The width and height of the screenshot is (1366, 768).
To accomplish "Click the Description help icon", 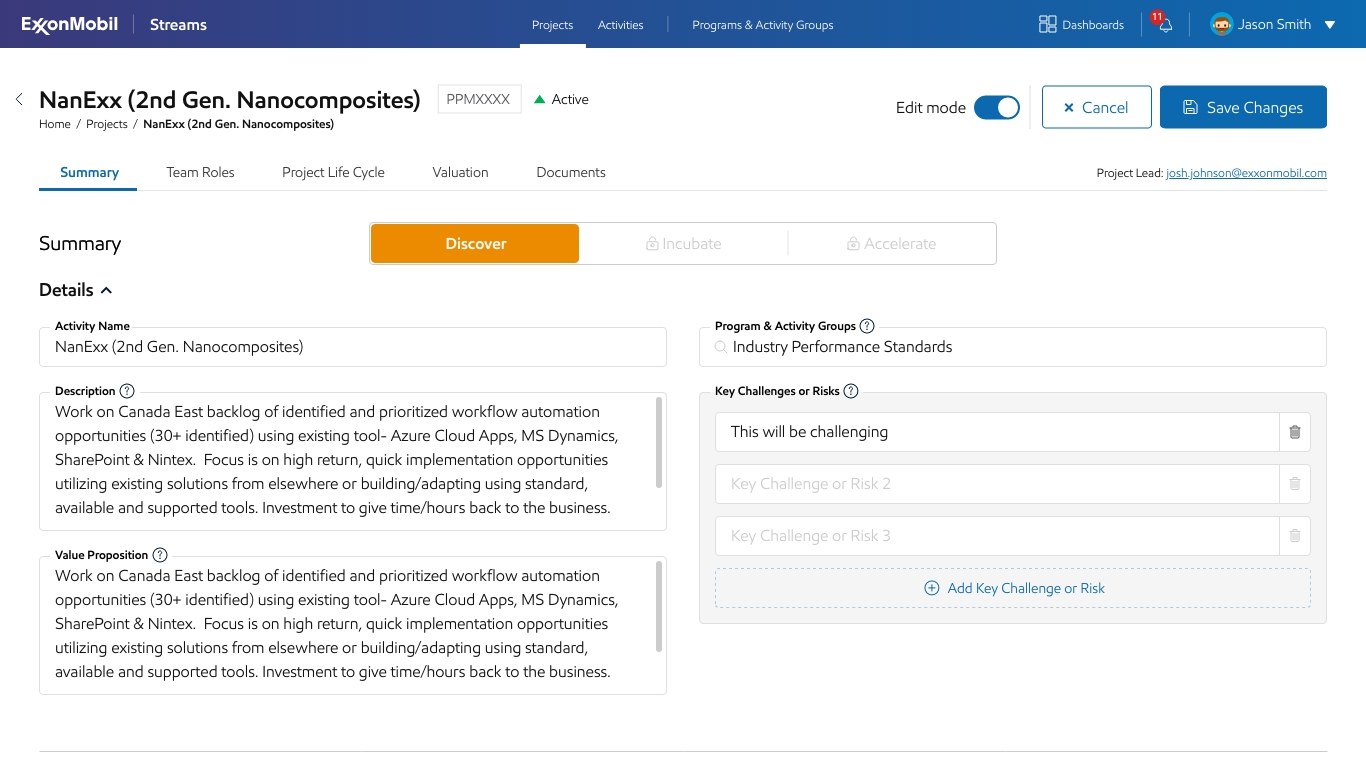I will 127,391.
